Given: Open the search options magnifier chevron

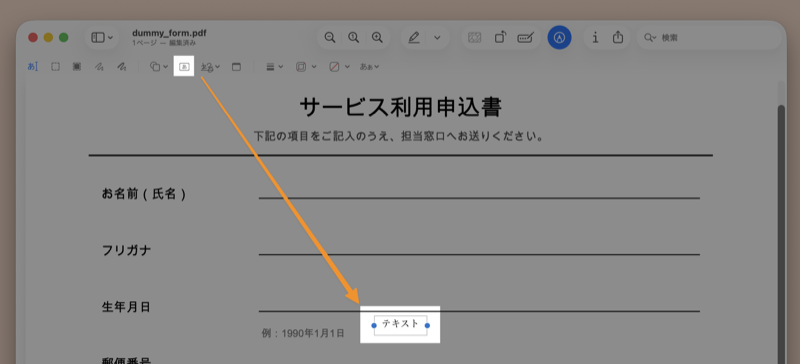Looking at the screenshot, I should (650, 37).
